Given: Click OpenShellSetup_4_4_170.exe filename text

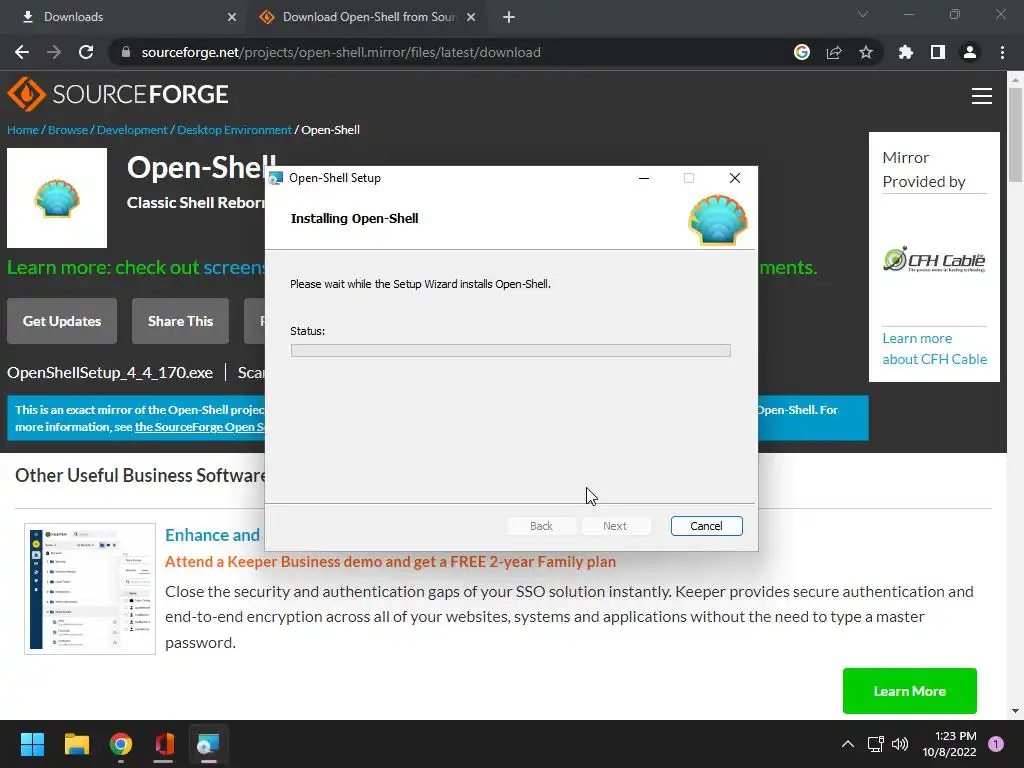Looking at the screenshot, I should 110,373.
